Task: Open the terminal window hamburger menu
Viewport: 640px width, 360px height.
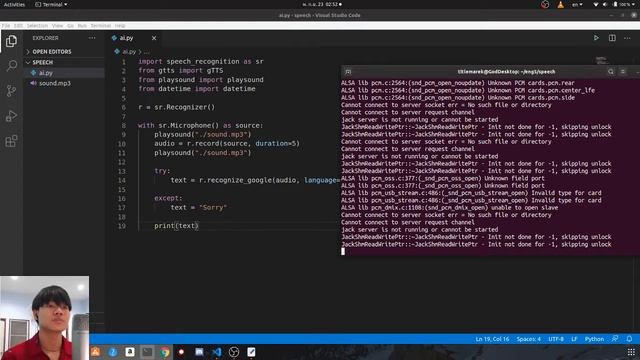Action: [x=623, y=72]
